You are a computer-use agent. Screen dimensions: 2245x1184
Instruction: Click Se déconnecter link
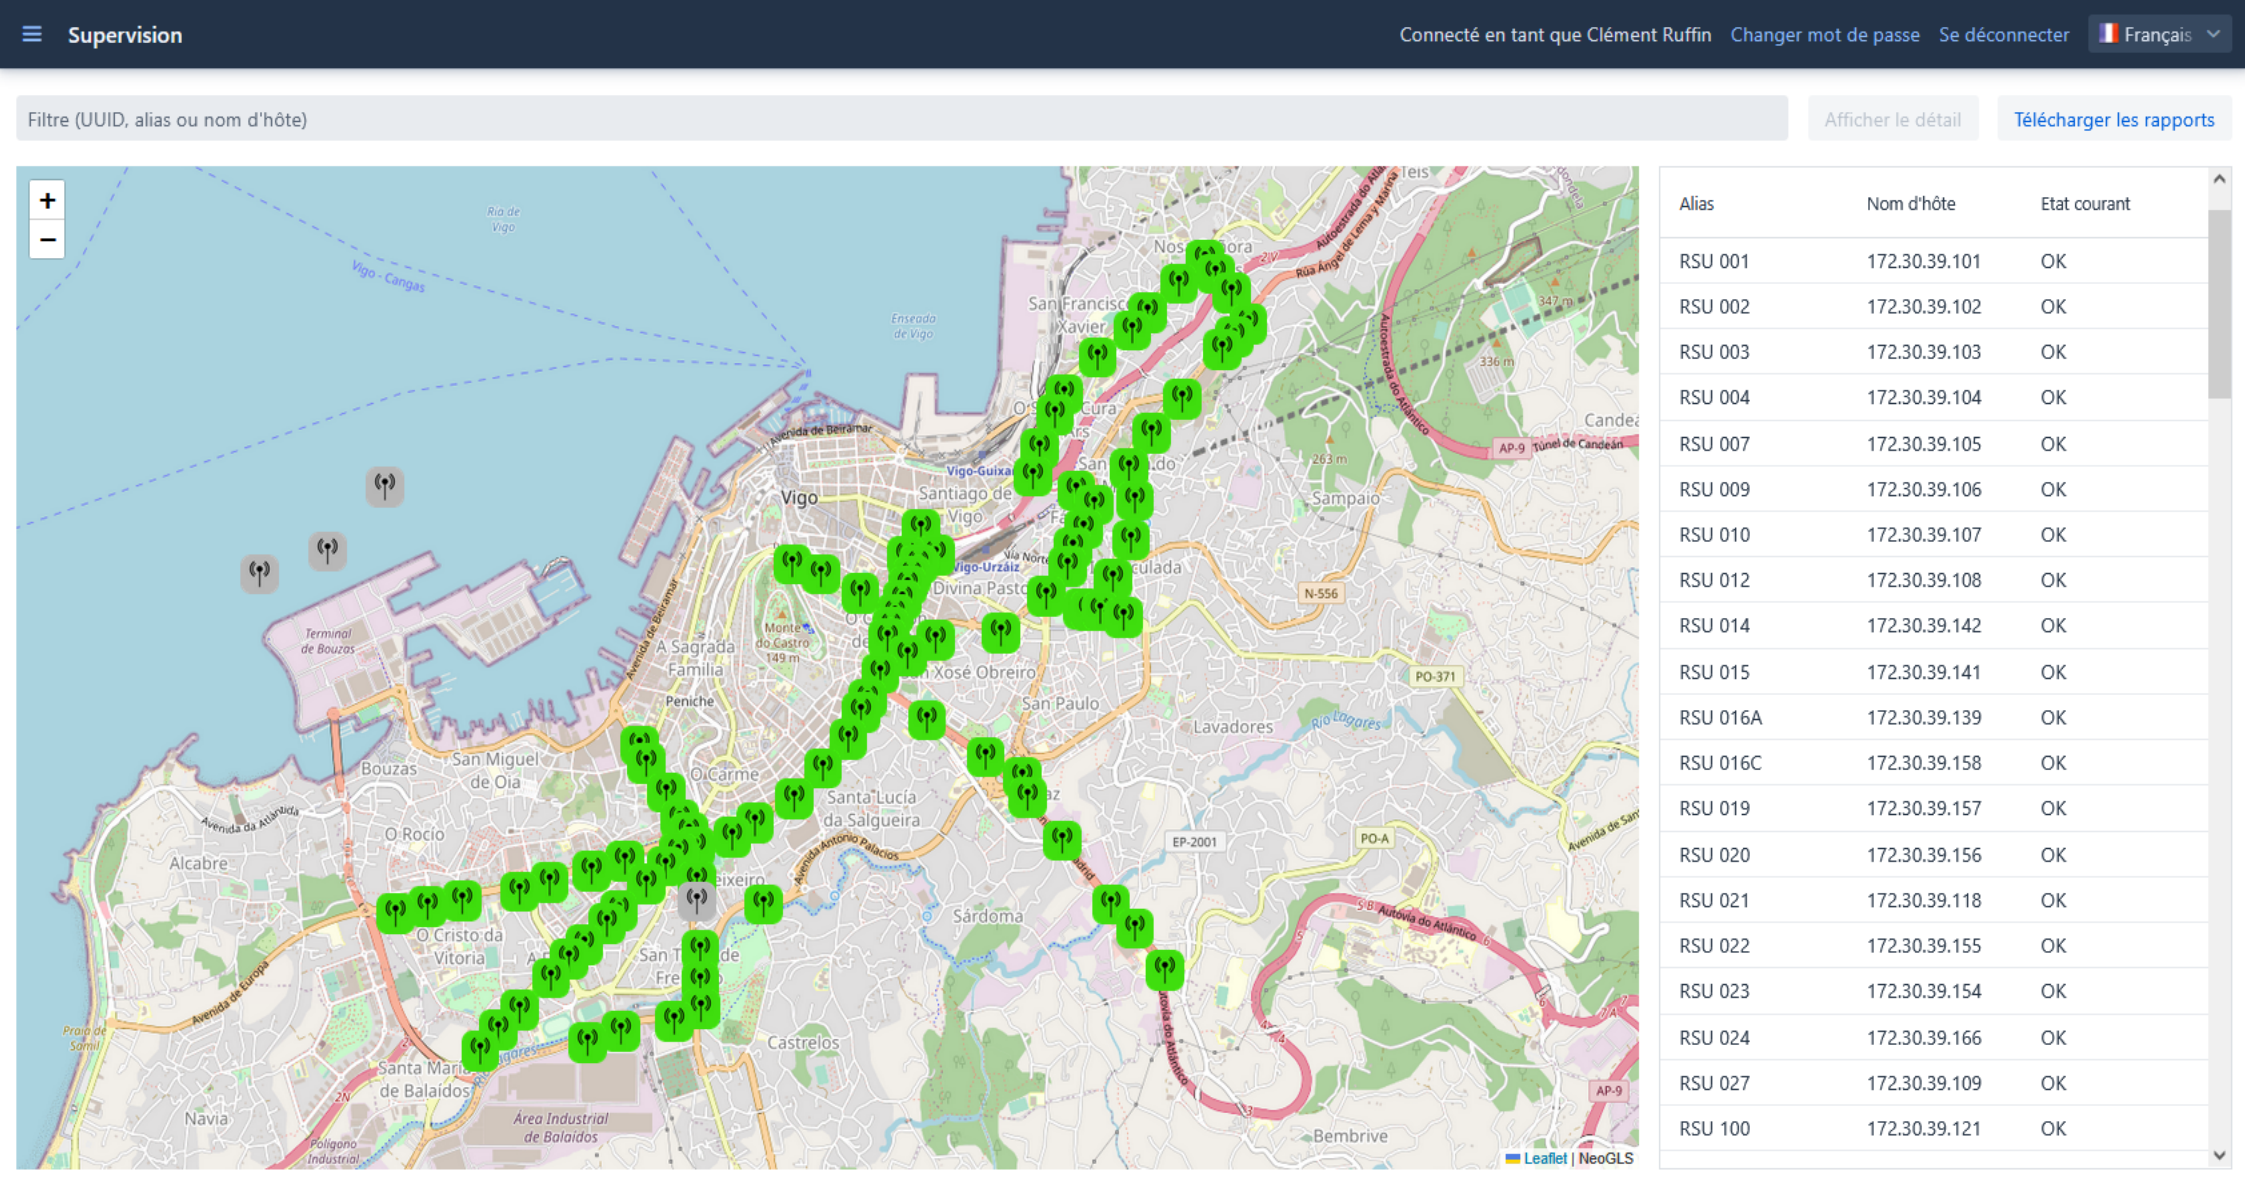tap(2003, 34)
